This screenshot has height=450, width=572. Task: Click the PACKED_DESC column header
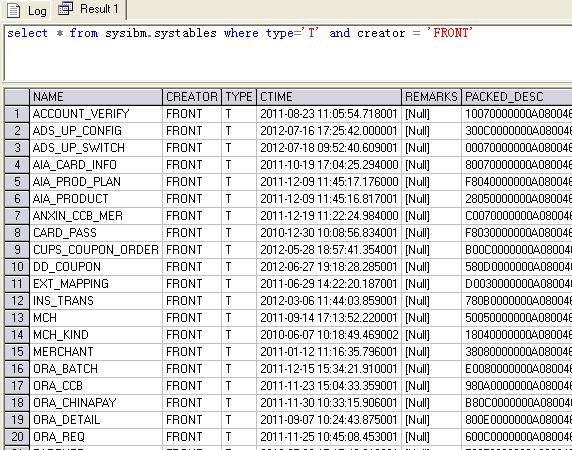tap(517, 97)
